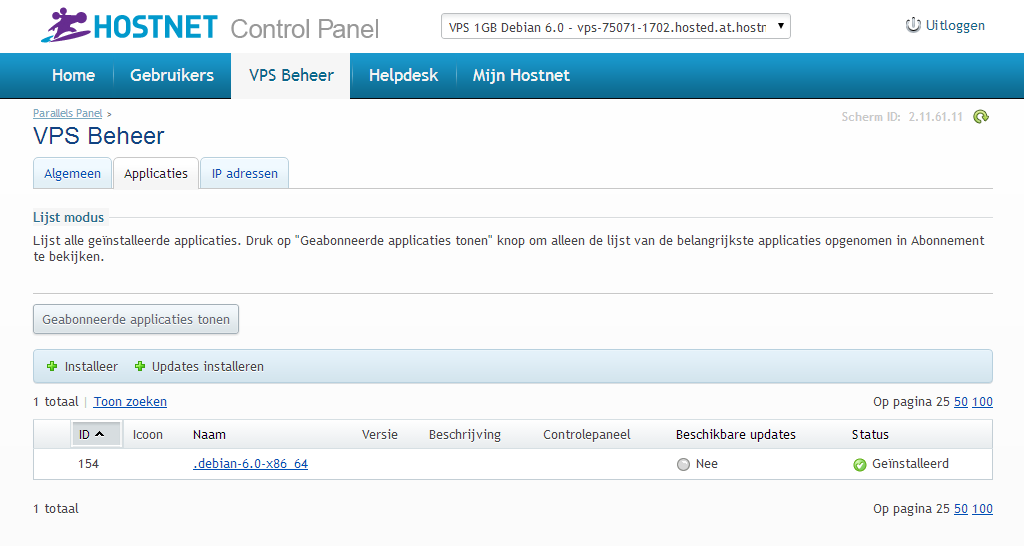Click the power icon next to Uitloggen
The height and width of the screenshot is (546, 1024).
click(912, 25)
